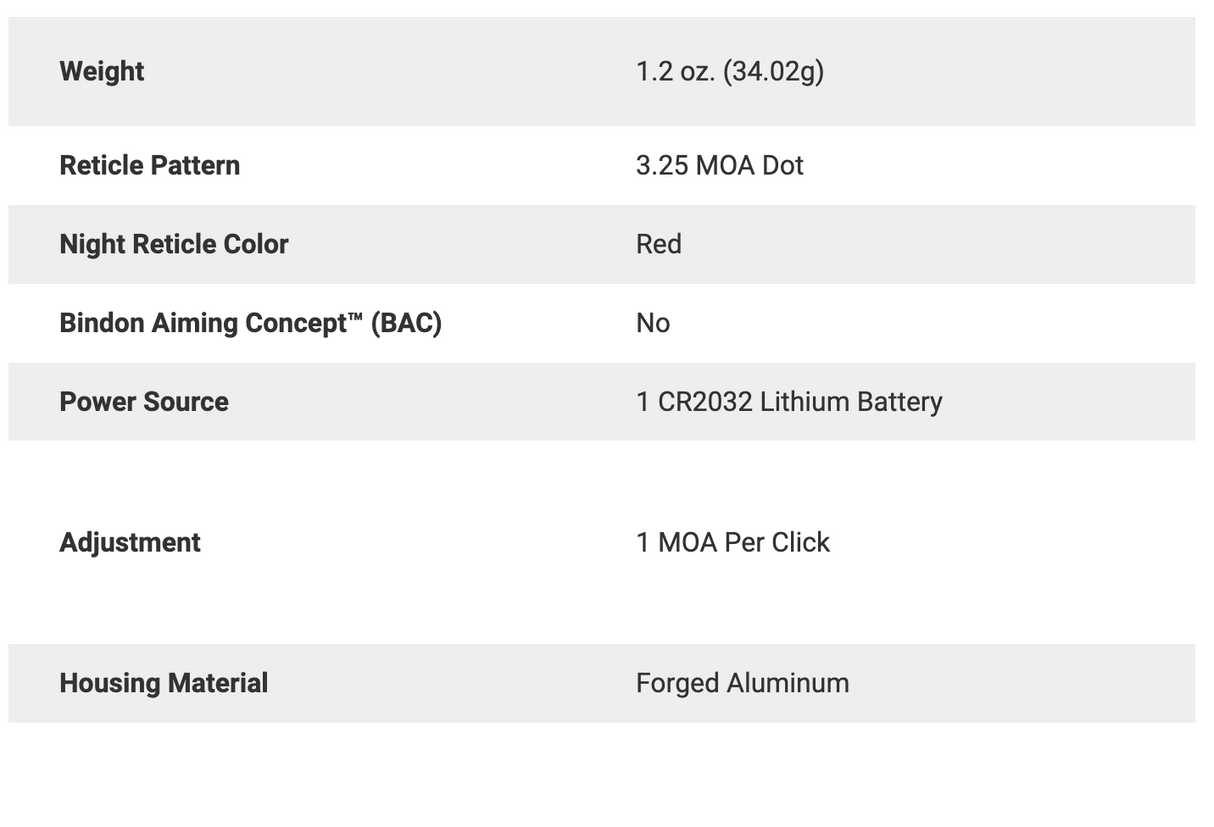Click the word Aluminum in housing value
The width and height of the screenshot is (1214, 827).
click(788, 683)
